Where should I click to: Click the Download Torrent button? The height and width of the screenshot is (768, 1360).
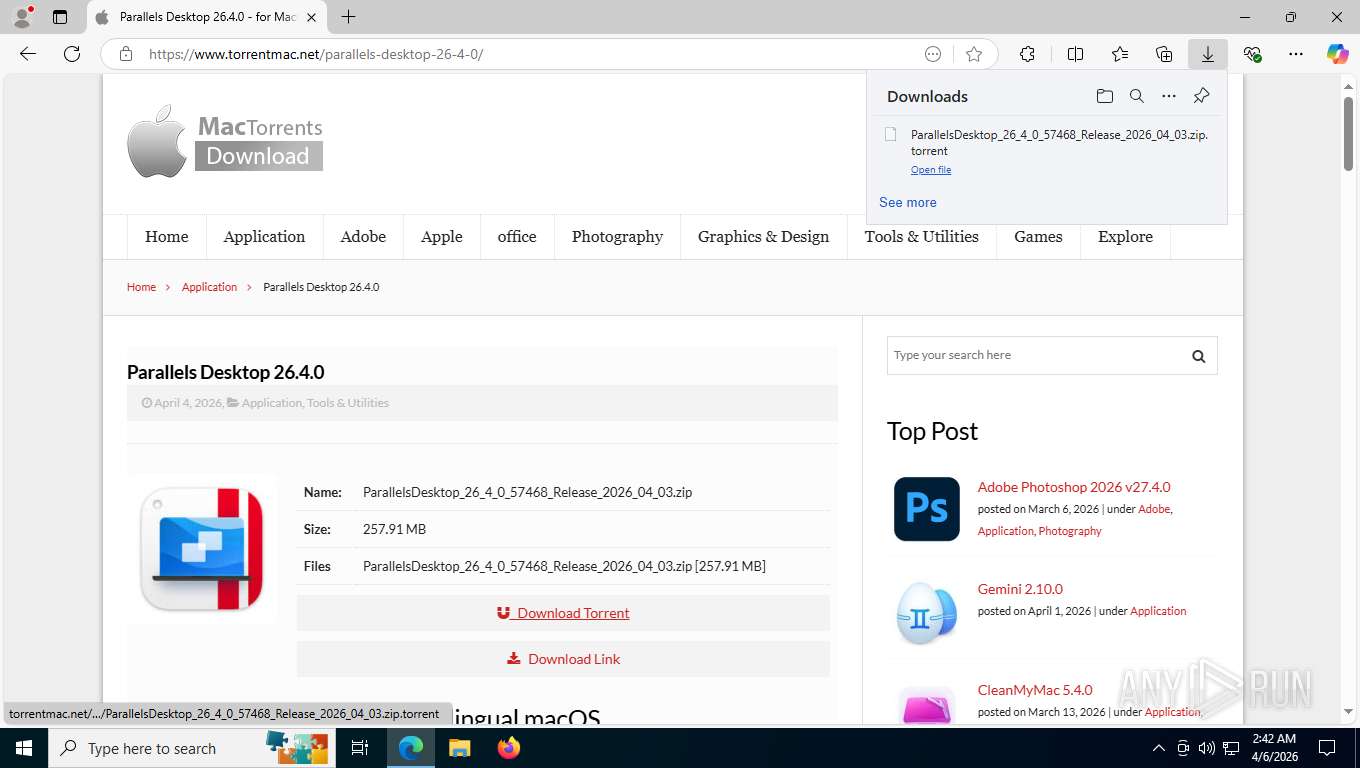(563, 613)
